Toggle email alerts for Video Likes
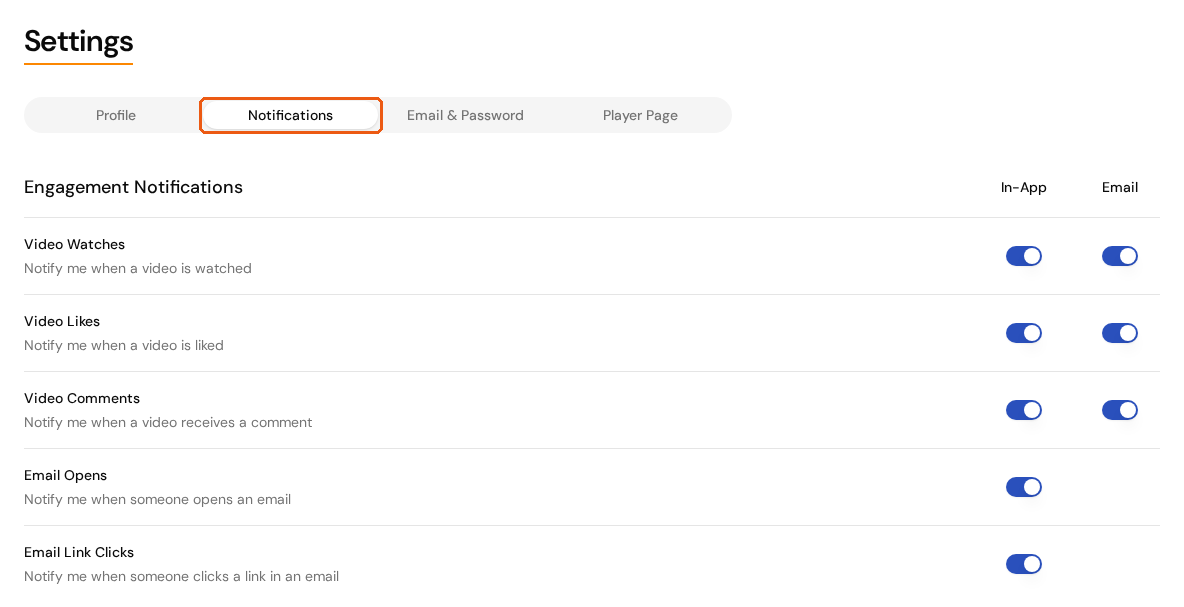 (1119, 333)
